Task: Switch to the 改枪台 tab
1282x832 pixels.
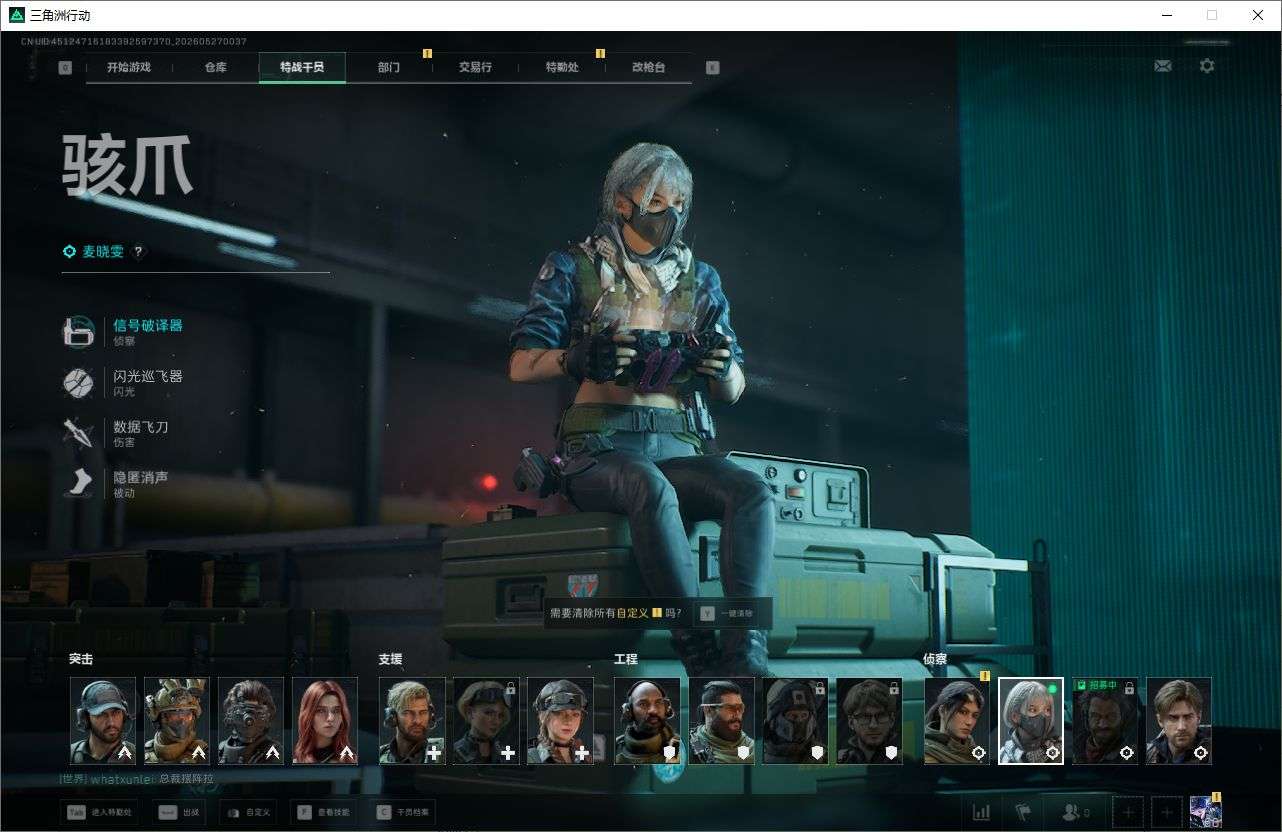Action: (x=648, y=67)
